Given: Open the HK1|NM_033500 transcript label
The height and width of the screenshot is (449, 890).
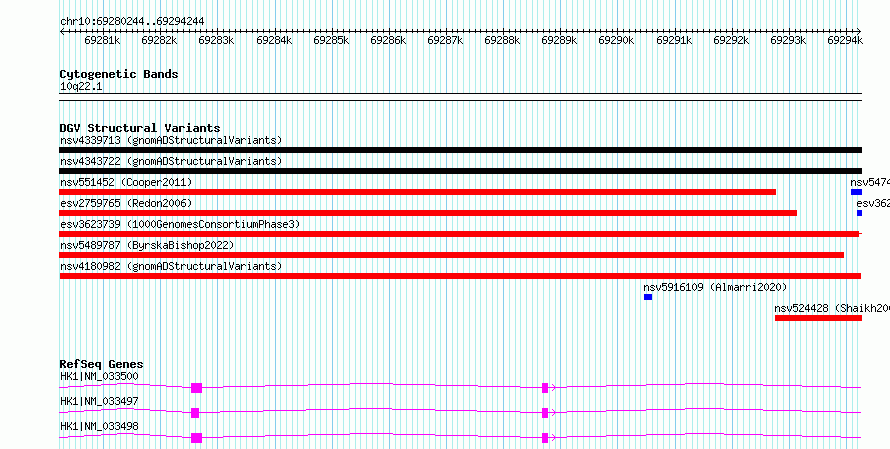Looking at the screenshot, I should click(99, 376).
